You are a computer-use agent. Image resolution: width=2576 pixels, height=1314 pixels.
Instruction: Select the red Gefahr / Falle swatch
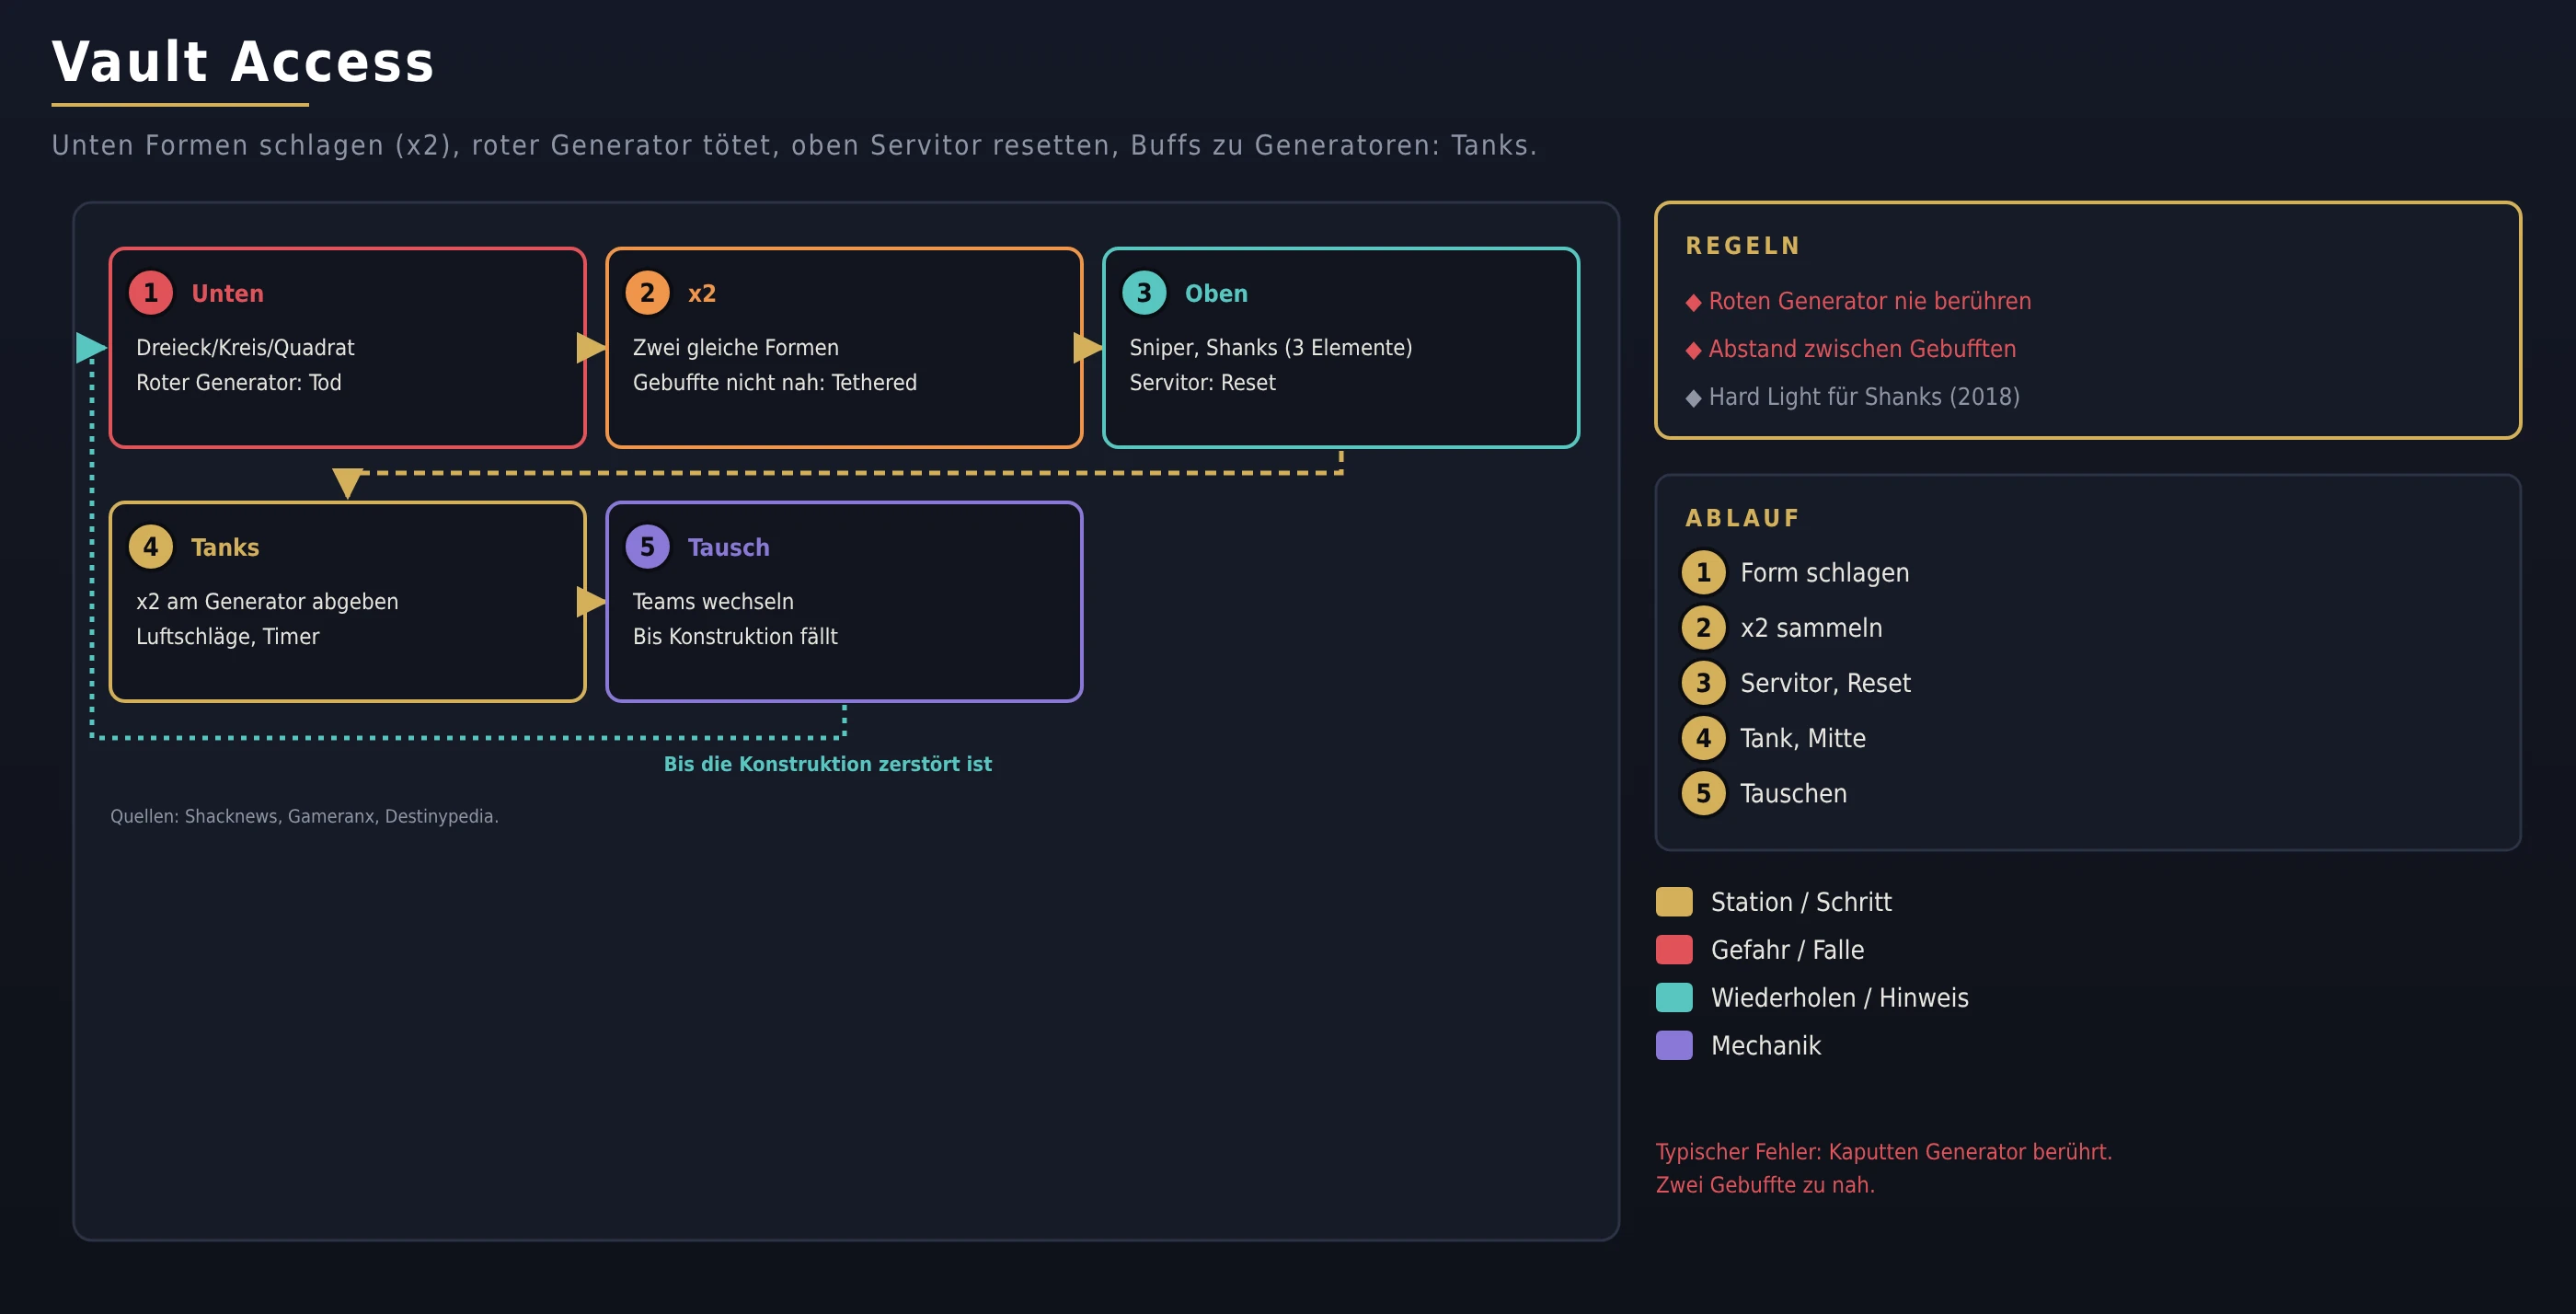(1674, 950)
